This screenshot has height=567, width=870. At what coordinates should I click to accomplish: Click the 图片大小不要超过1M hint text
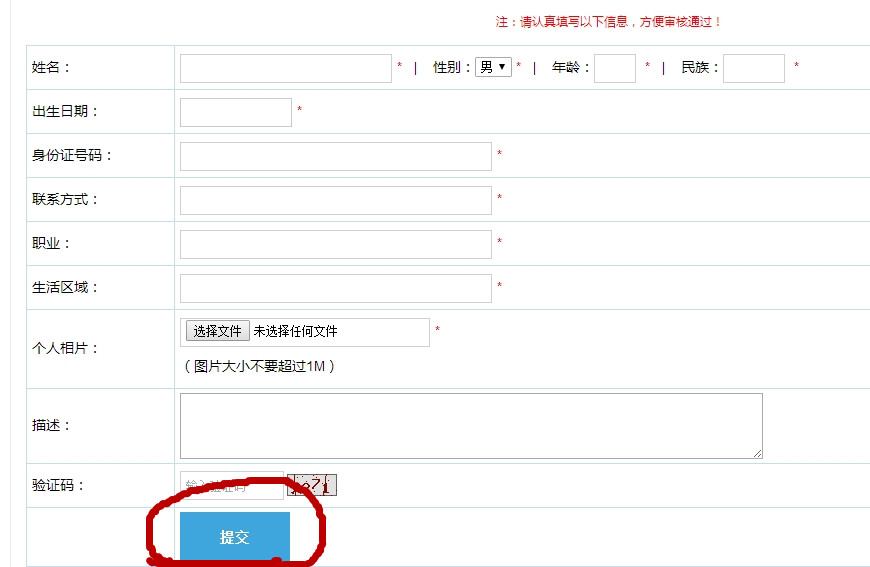tap(259, 366)
